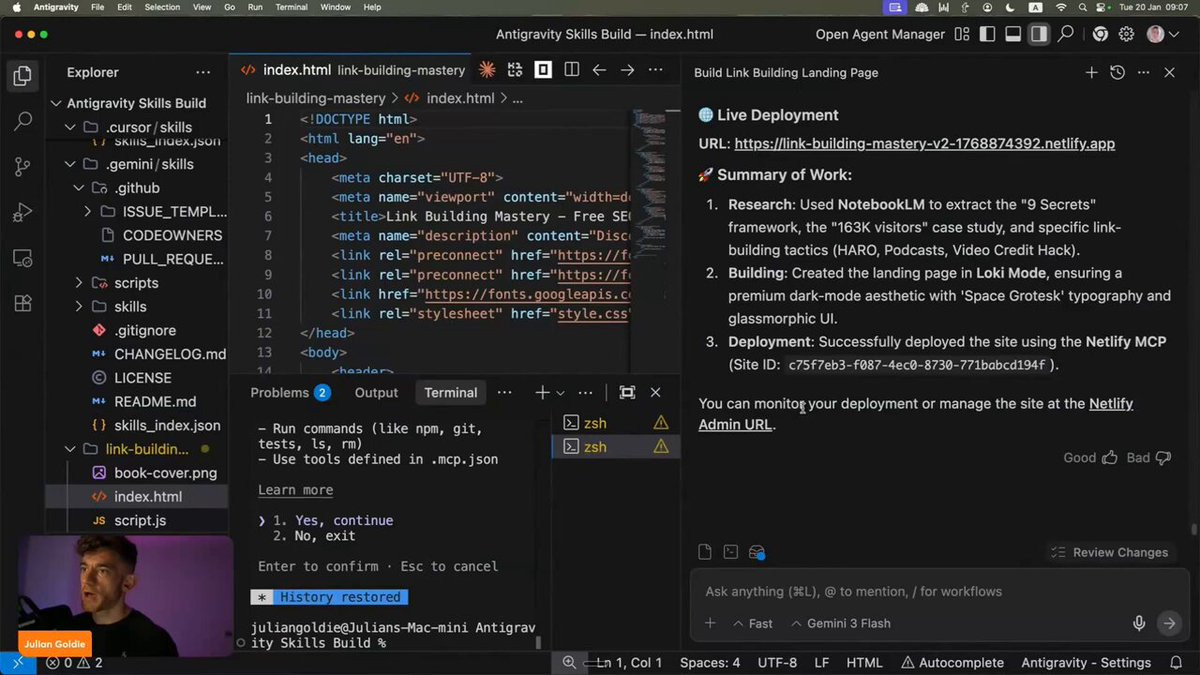1200x675 pixels.
Task: Open the Search view in activity bar
Action: pos(22,122)
